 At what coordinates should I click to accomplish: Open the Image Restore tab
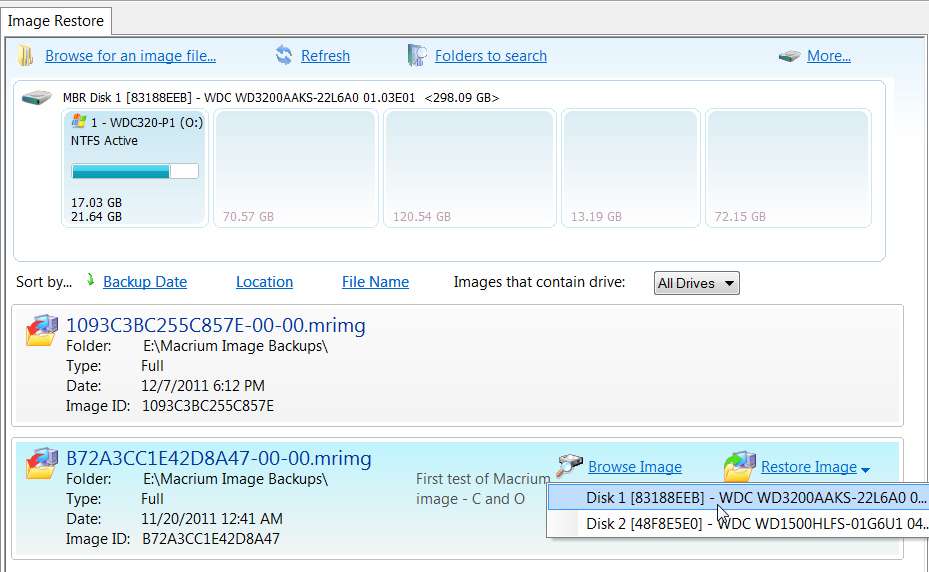pyautogui.click(x=56, y=21)
